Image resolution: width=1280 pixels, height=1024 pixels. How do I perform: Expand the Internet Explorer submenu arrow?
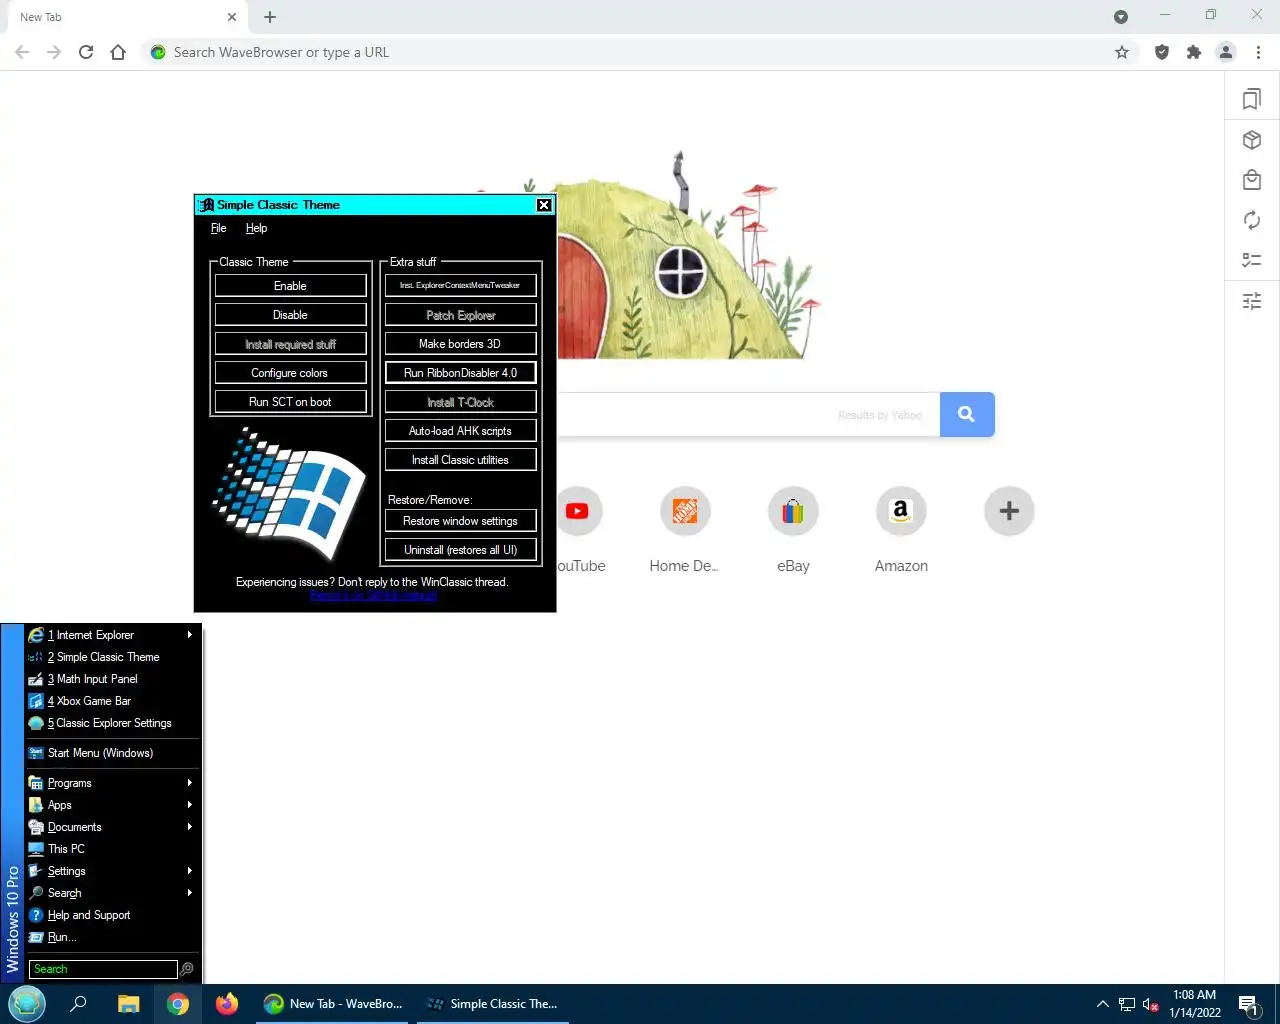tap(189, 635)
